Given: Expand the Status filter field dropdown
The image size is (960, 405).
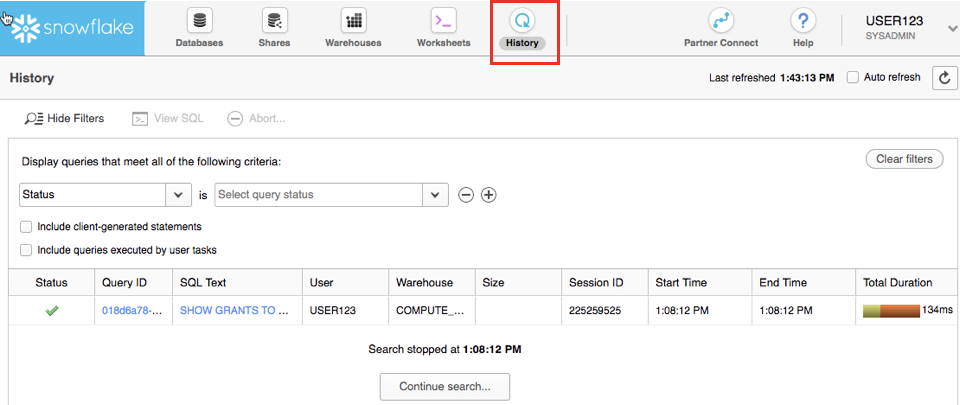Looking at the screenshot, I should click(178, 195).
